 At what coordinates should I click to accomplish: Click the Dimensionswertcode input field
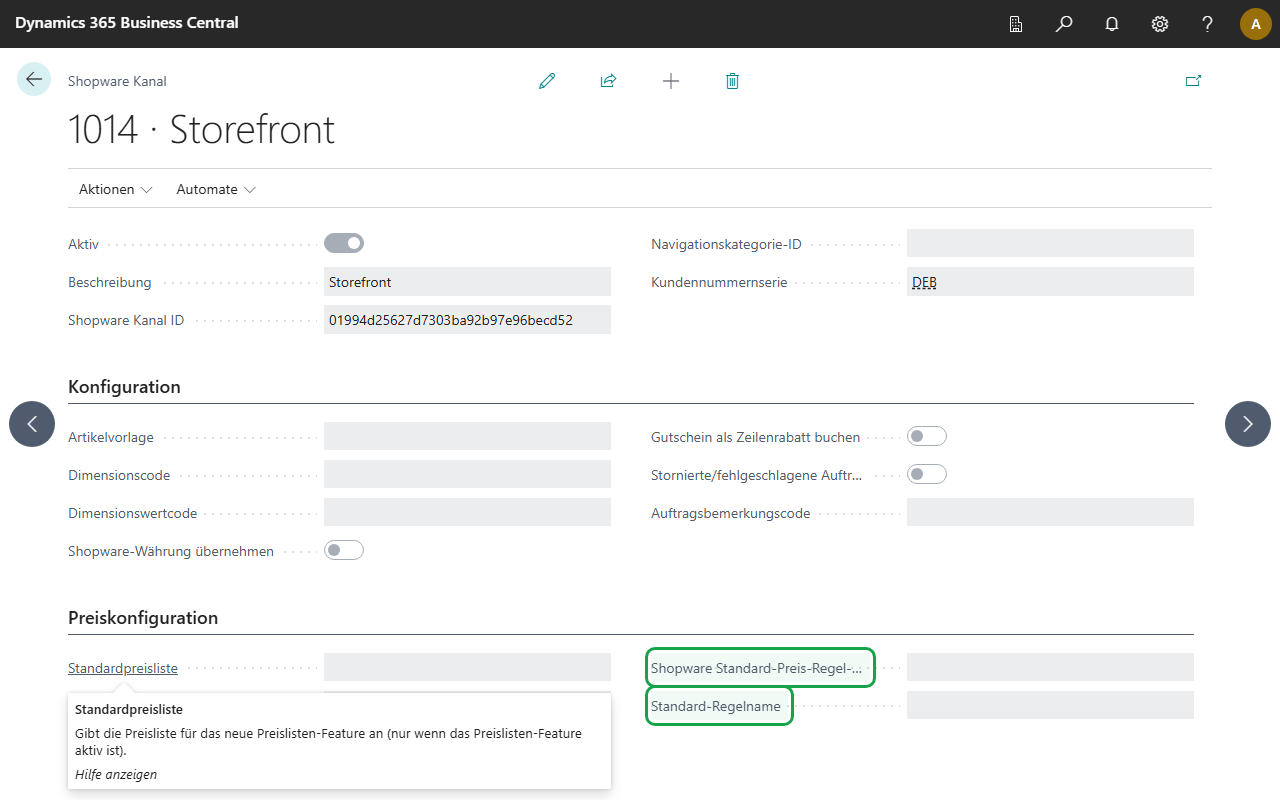pos(467,512)
